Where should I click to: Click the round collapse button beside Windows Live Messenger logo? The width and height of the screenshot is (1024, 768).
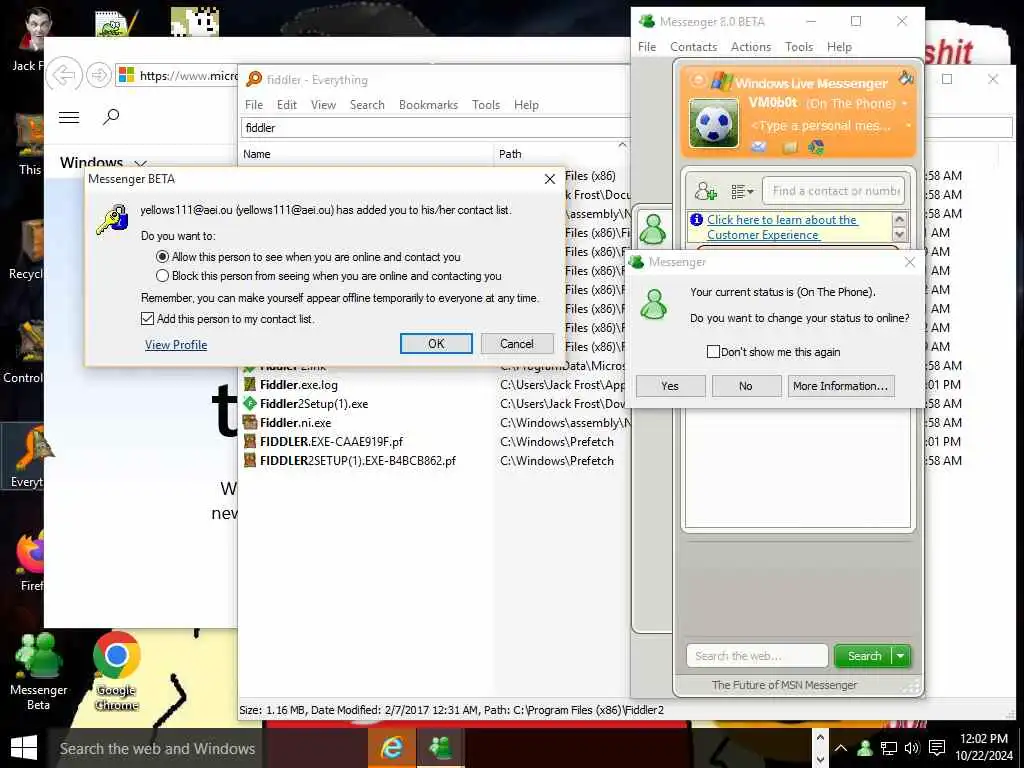pos(698,80)
